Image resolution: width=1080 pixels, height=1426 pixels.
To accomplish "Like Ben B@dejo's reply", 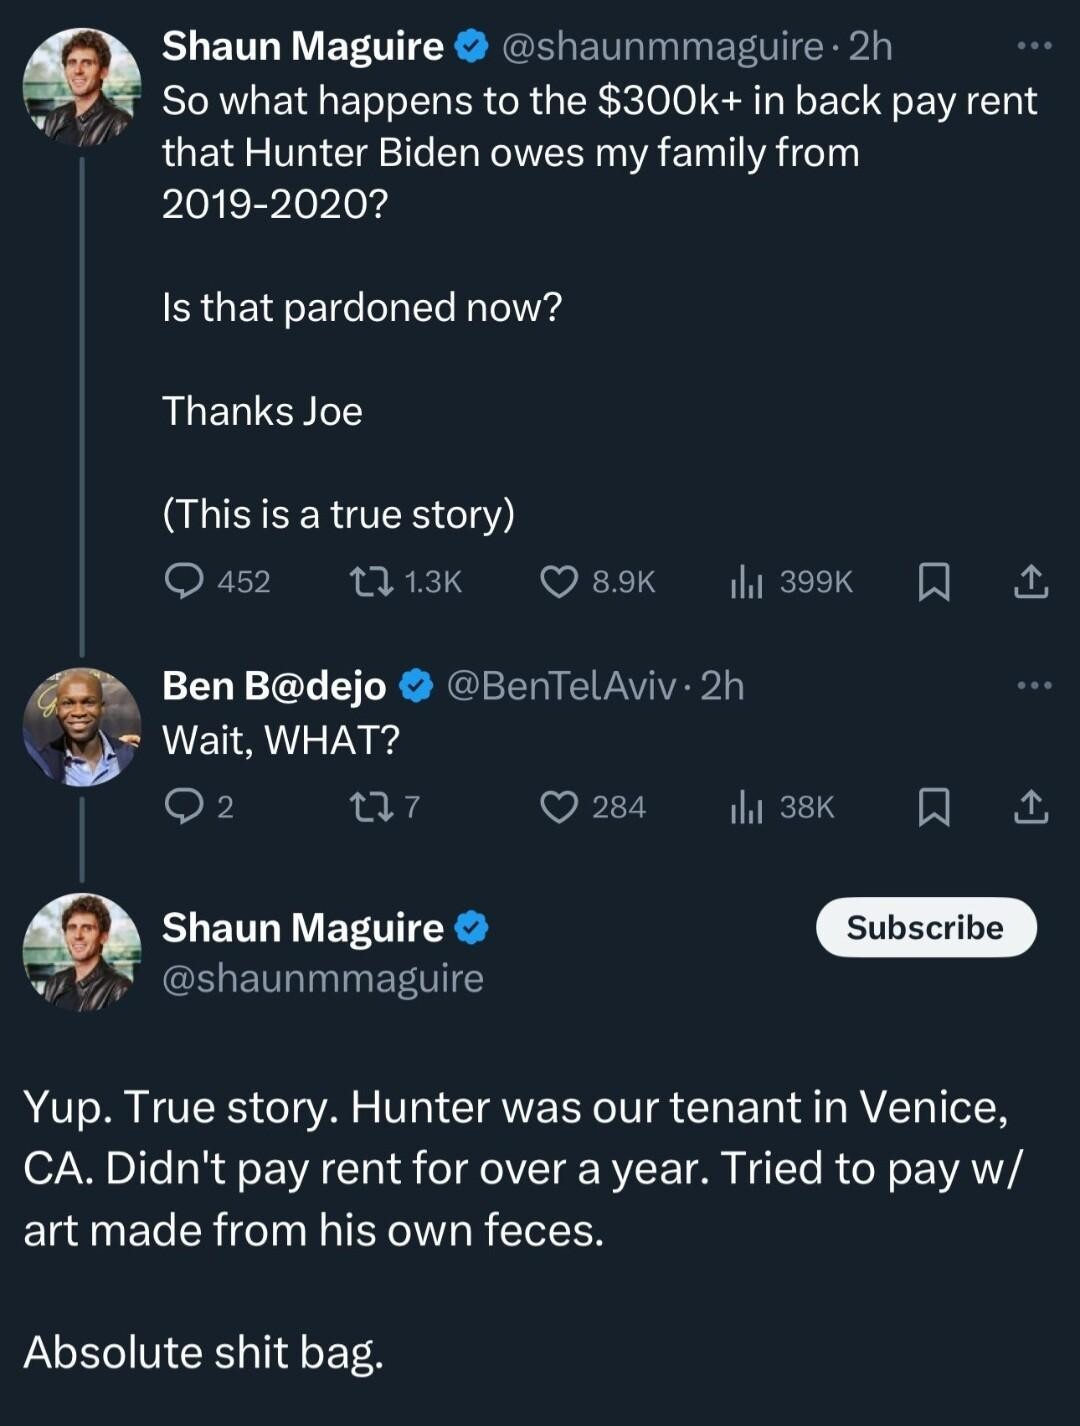I will (x=561, y=808).
